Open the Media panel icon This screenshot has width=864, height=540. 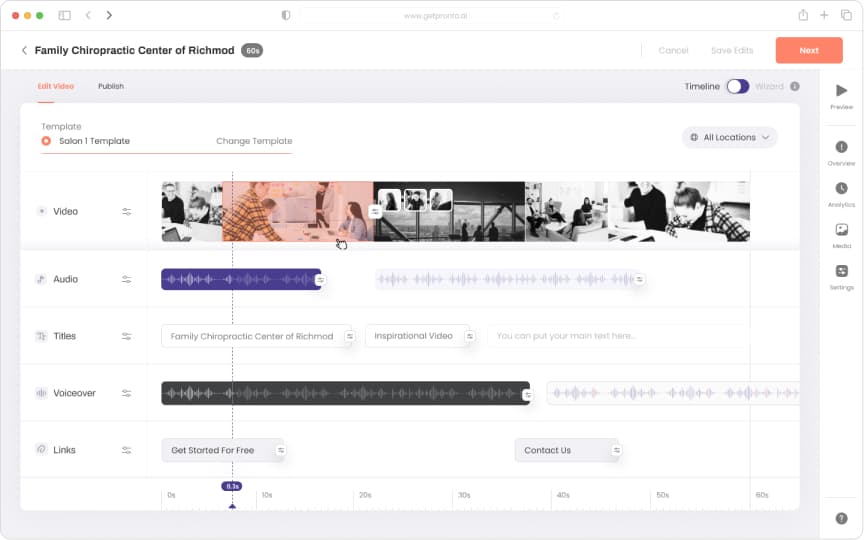click(841, 230)
